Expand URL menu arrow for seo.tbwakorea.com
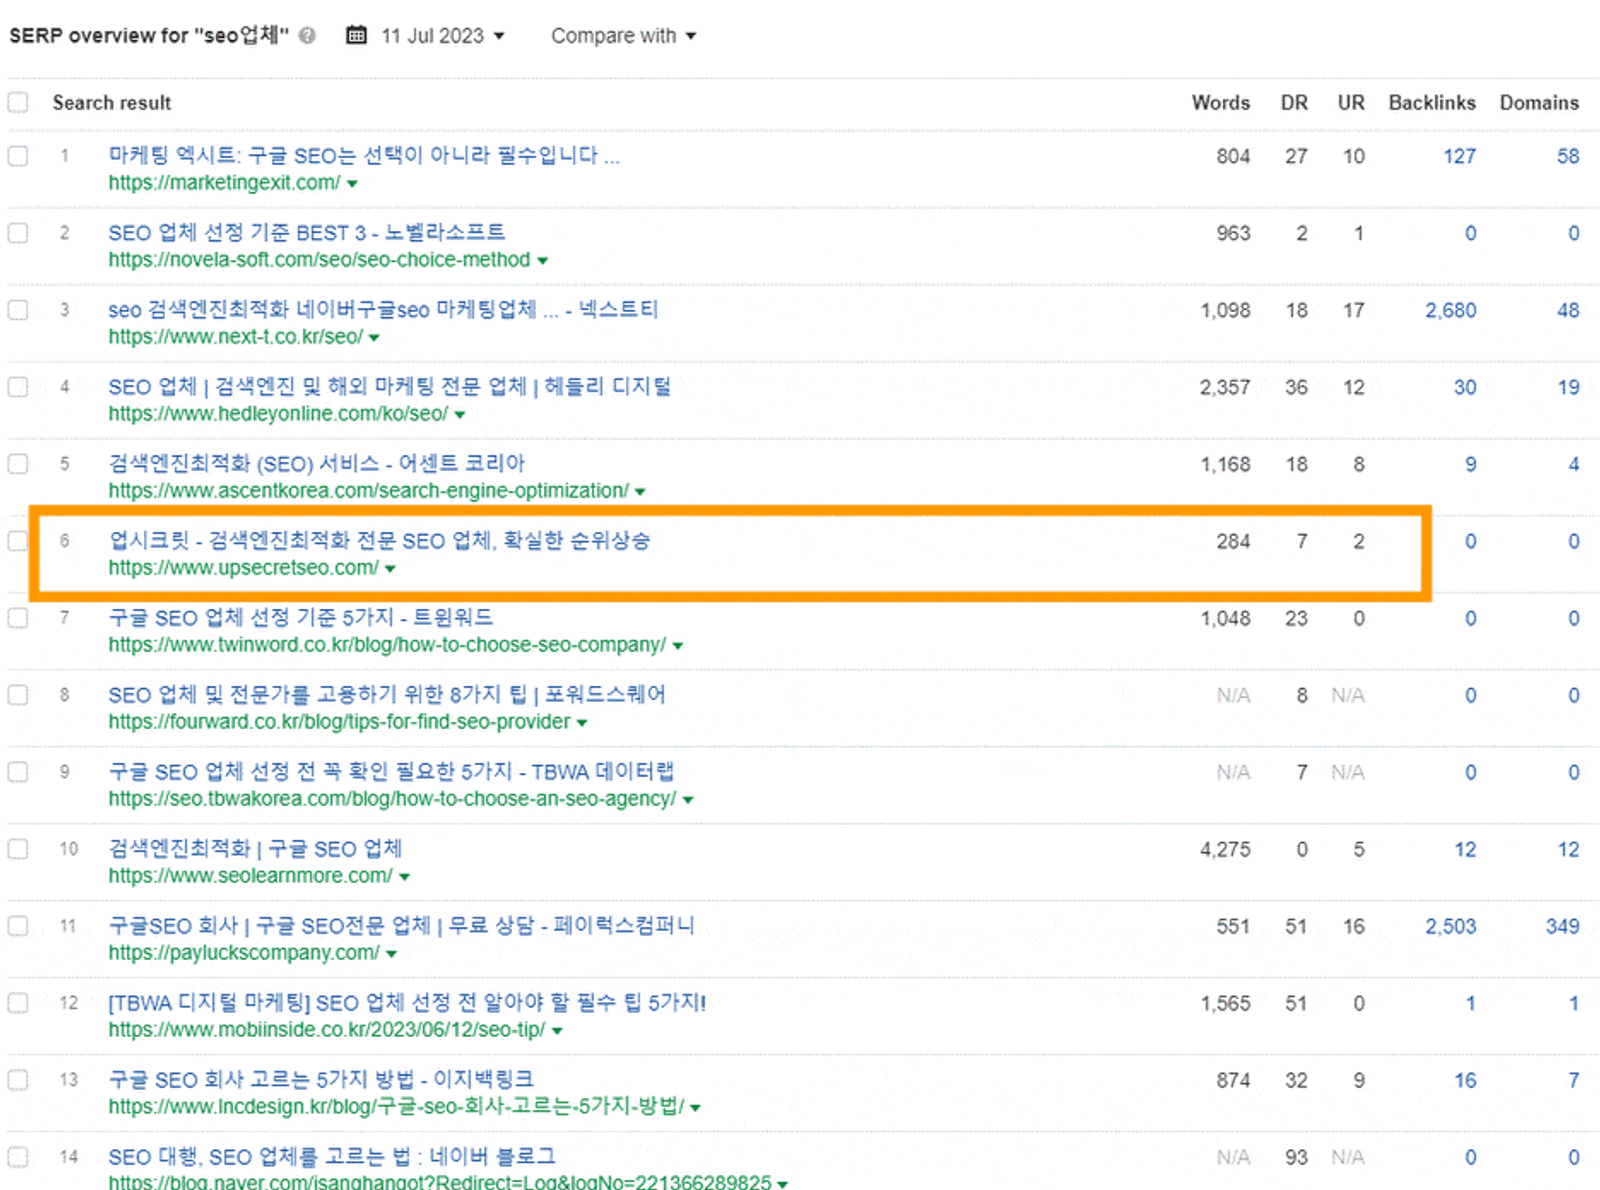The image size is (1600, 1190). [688, 800]
